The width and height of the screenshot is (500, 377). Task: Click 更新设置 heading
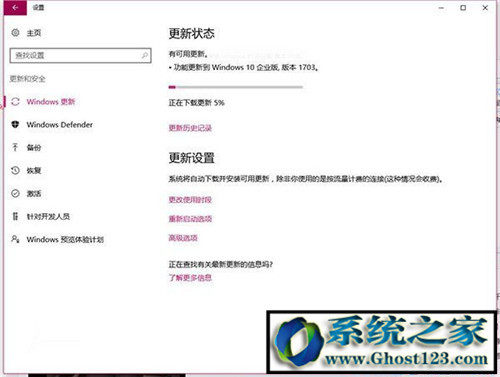191,158
